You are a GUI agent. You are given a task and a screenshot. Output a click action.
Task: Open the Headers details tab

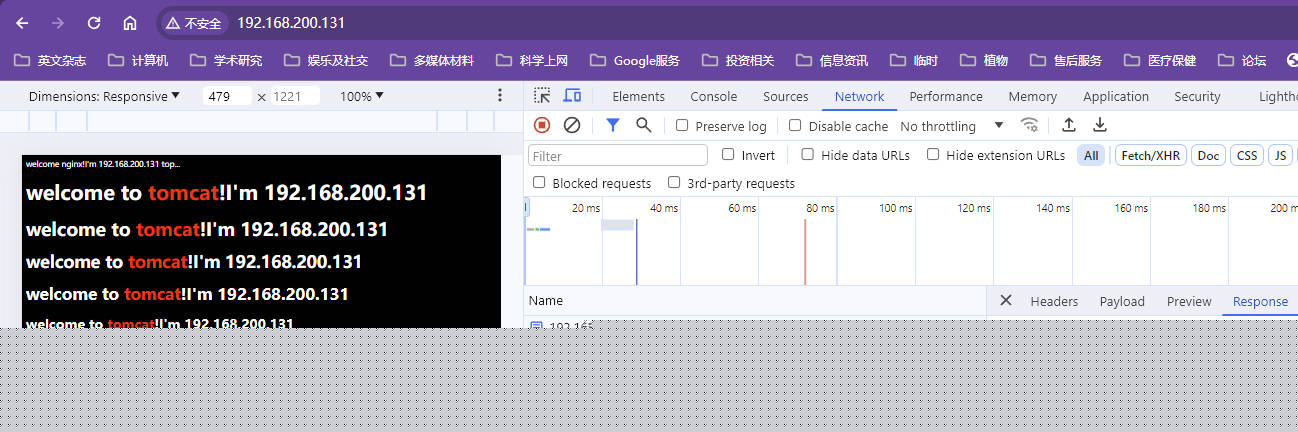coord(1054,301)
